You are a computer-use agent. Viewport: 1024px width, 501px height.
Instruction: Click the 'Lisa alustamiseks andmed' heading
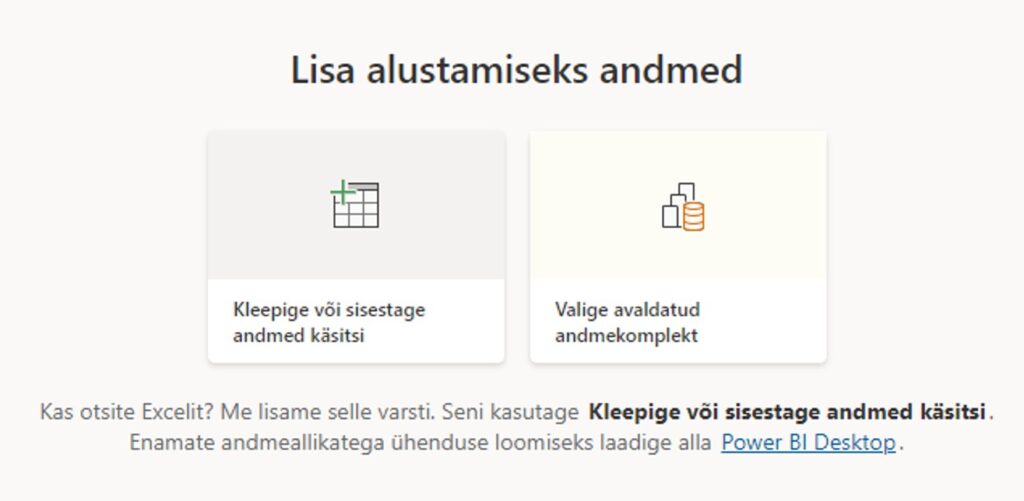tap(516, 71)
